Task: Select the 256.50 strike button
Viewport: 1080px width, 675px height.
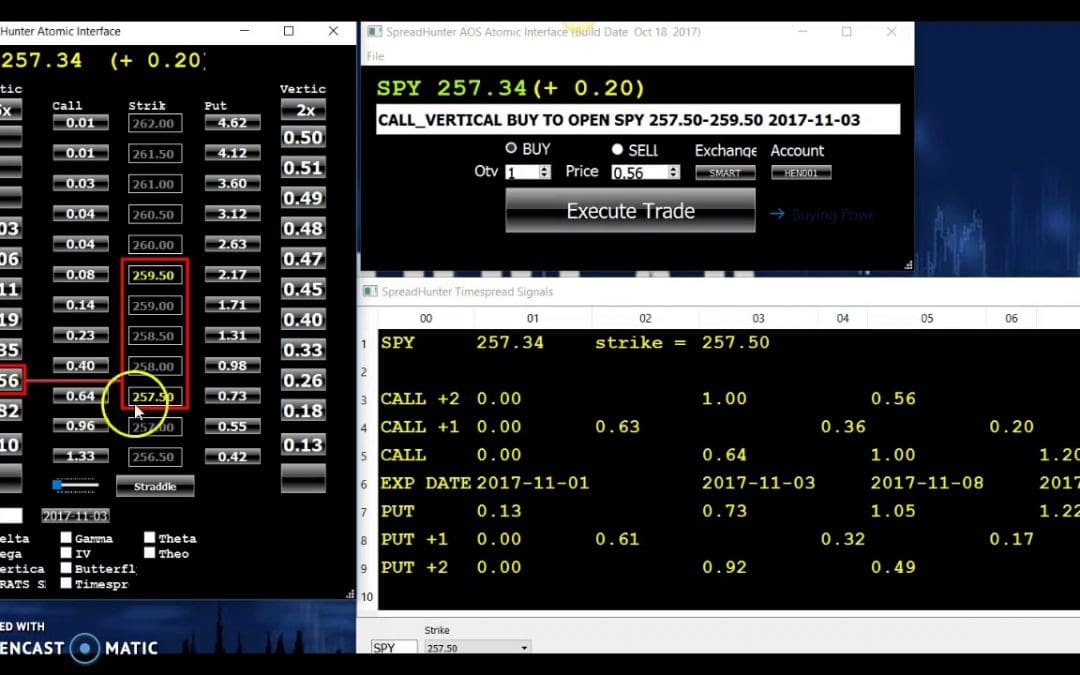Action: point(155,457)
